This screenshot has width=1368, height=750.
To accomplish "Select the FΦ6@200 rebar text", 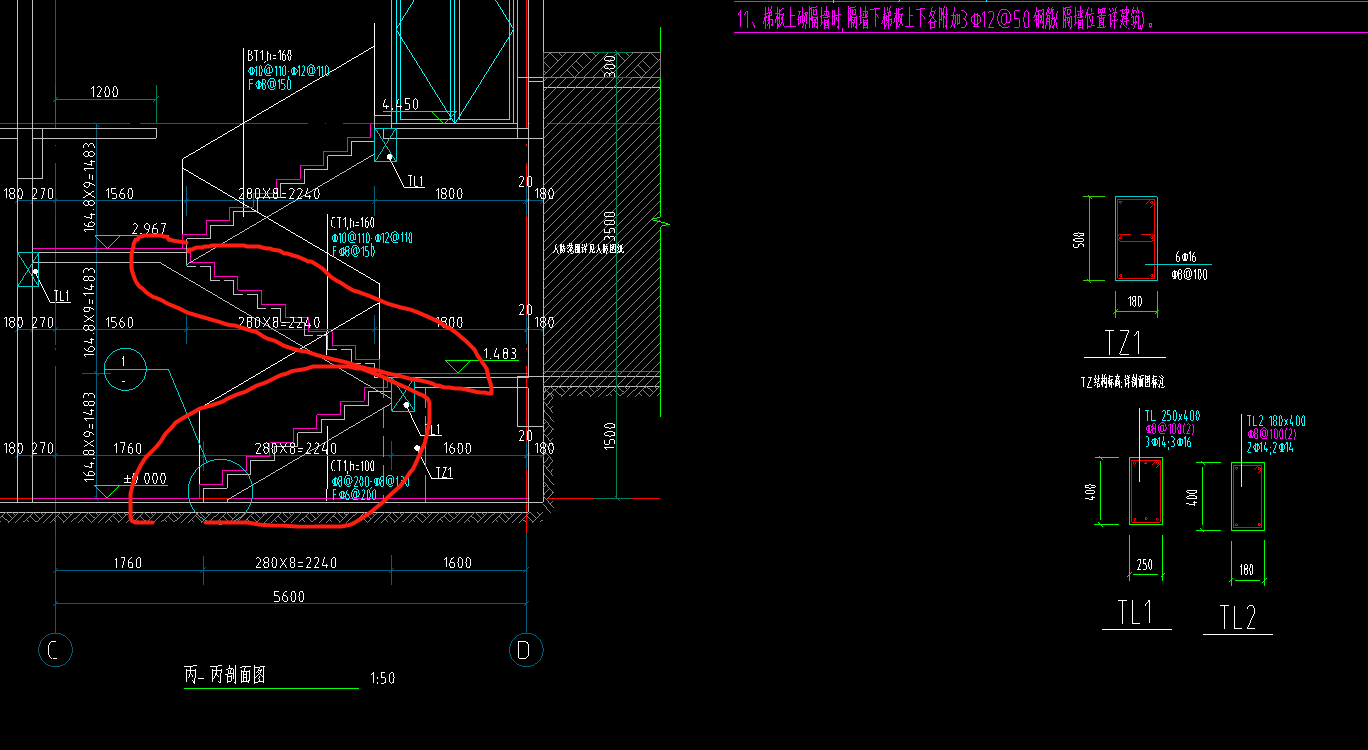I will 355,494.
